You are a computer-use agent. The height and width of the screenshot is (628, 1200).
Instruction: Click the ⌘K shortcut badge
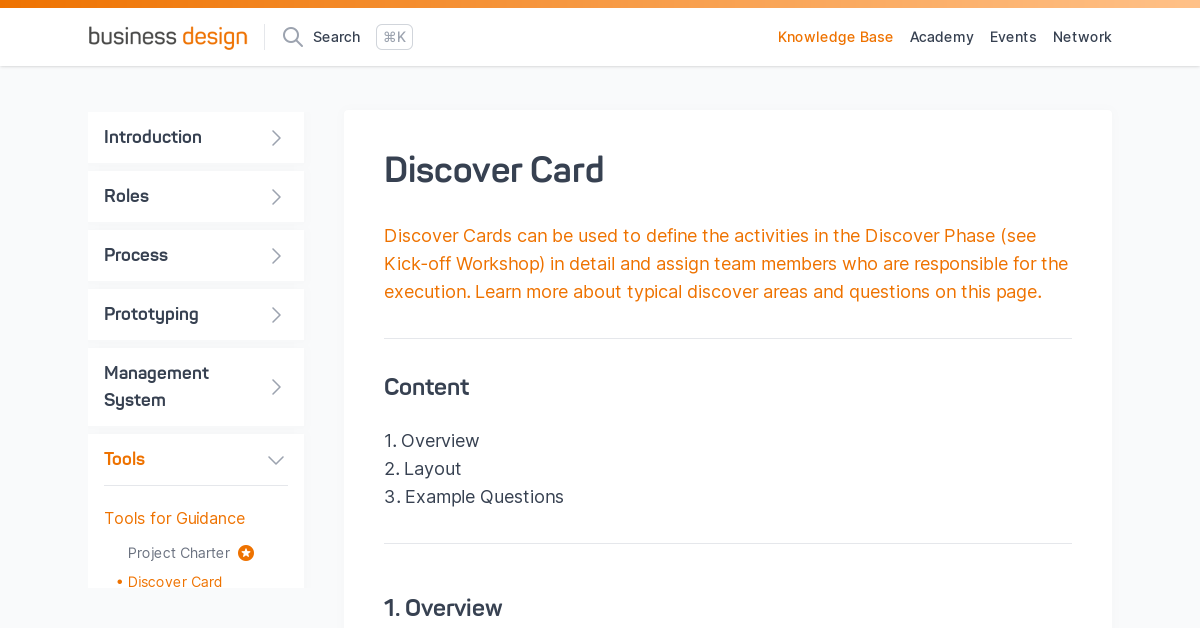pos(394,37)
